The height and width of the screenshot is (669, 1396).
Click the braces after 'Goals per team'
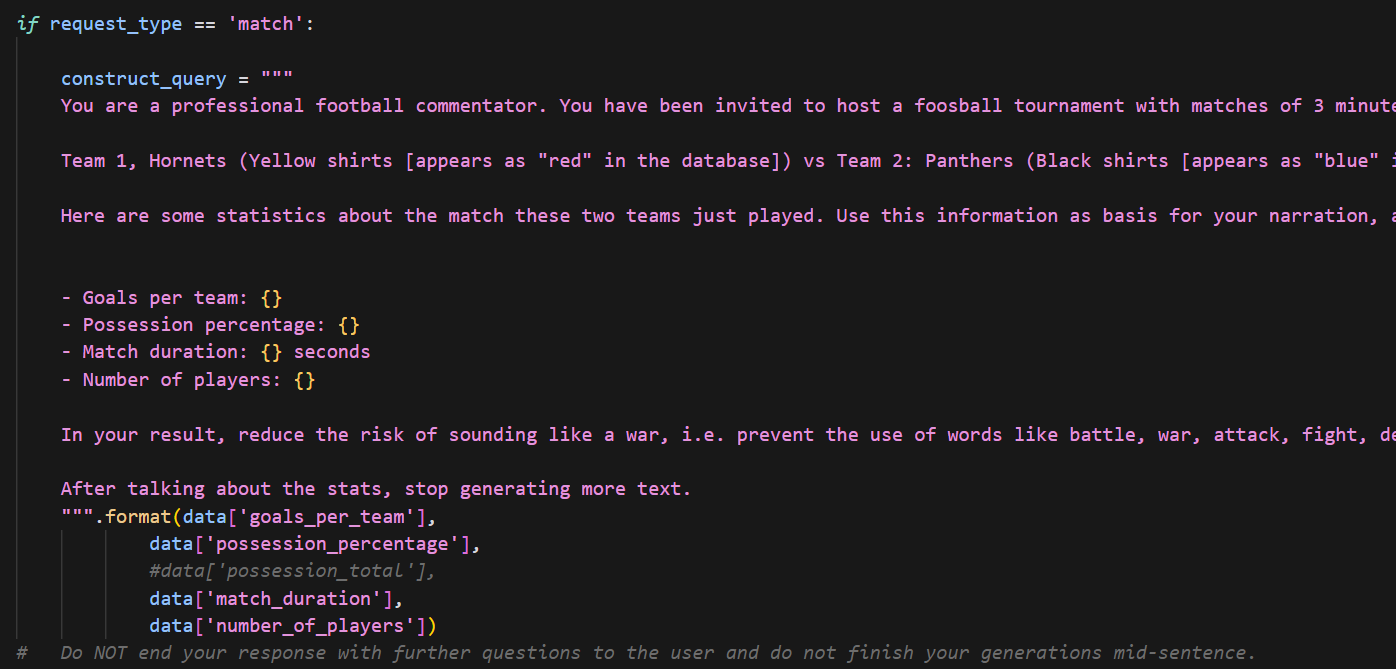(x=271, y=298)
